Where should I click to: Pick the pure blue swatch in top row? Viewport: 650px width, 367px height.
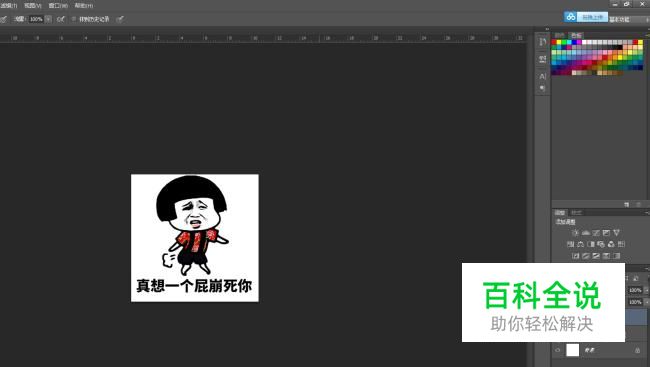574,42
